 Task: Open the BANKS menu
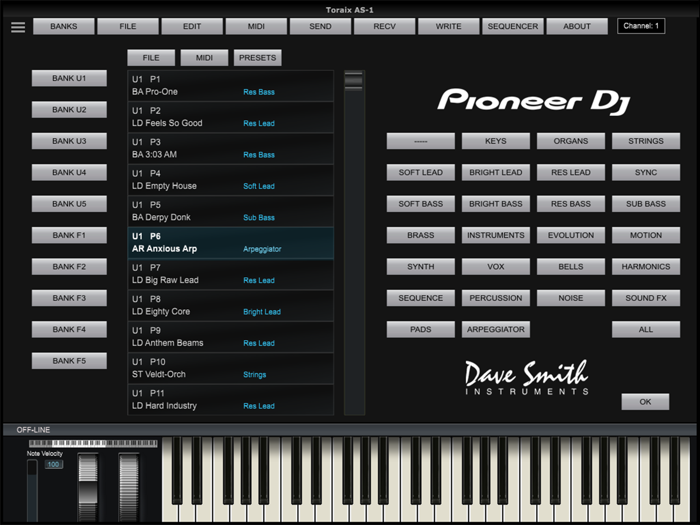click(x=64, y=26)
